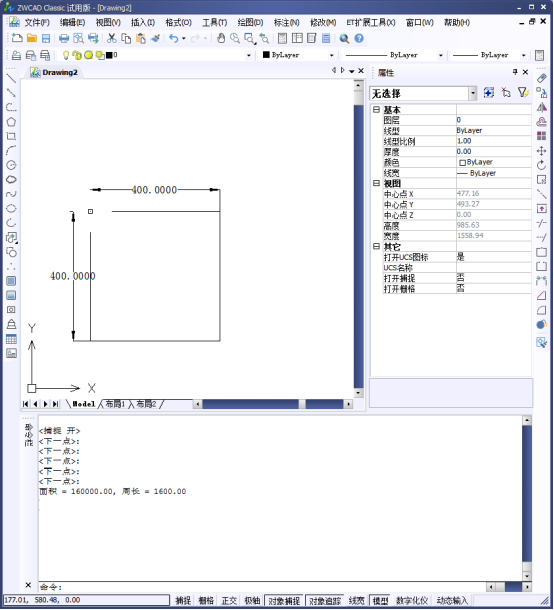Select the Circle drawing tool

(11, 165)
